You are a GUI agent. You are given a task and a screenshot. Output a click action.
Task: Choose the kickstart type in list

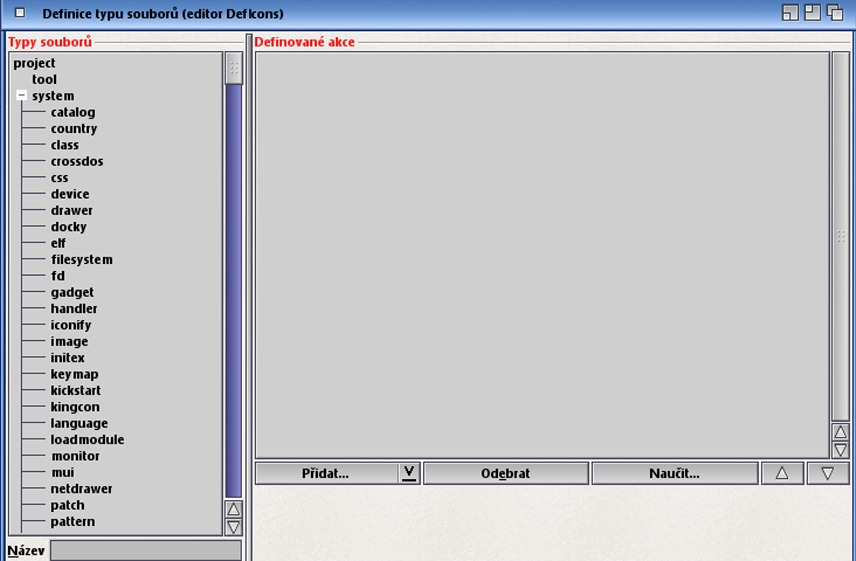pyautogui.click(x=75, y=390)
